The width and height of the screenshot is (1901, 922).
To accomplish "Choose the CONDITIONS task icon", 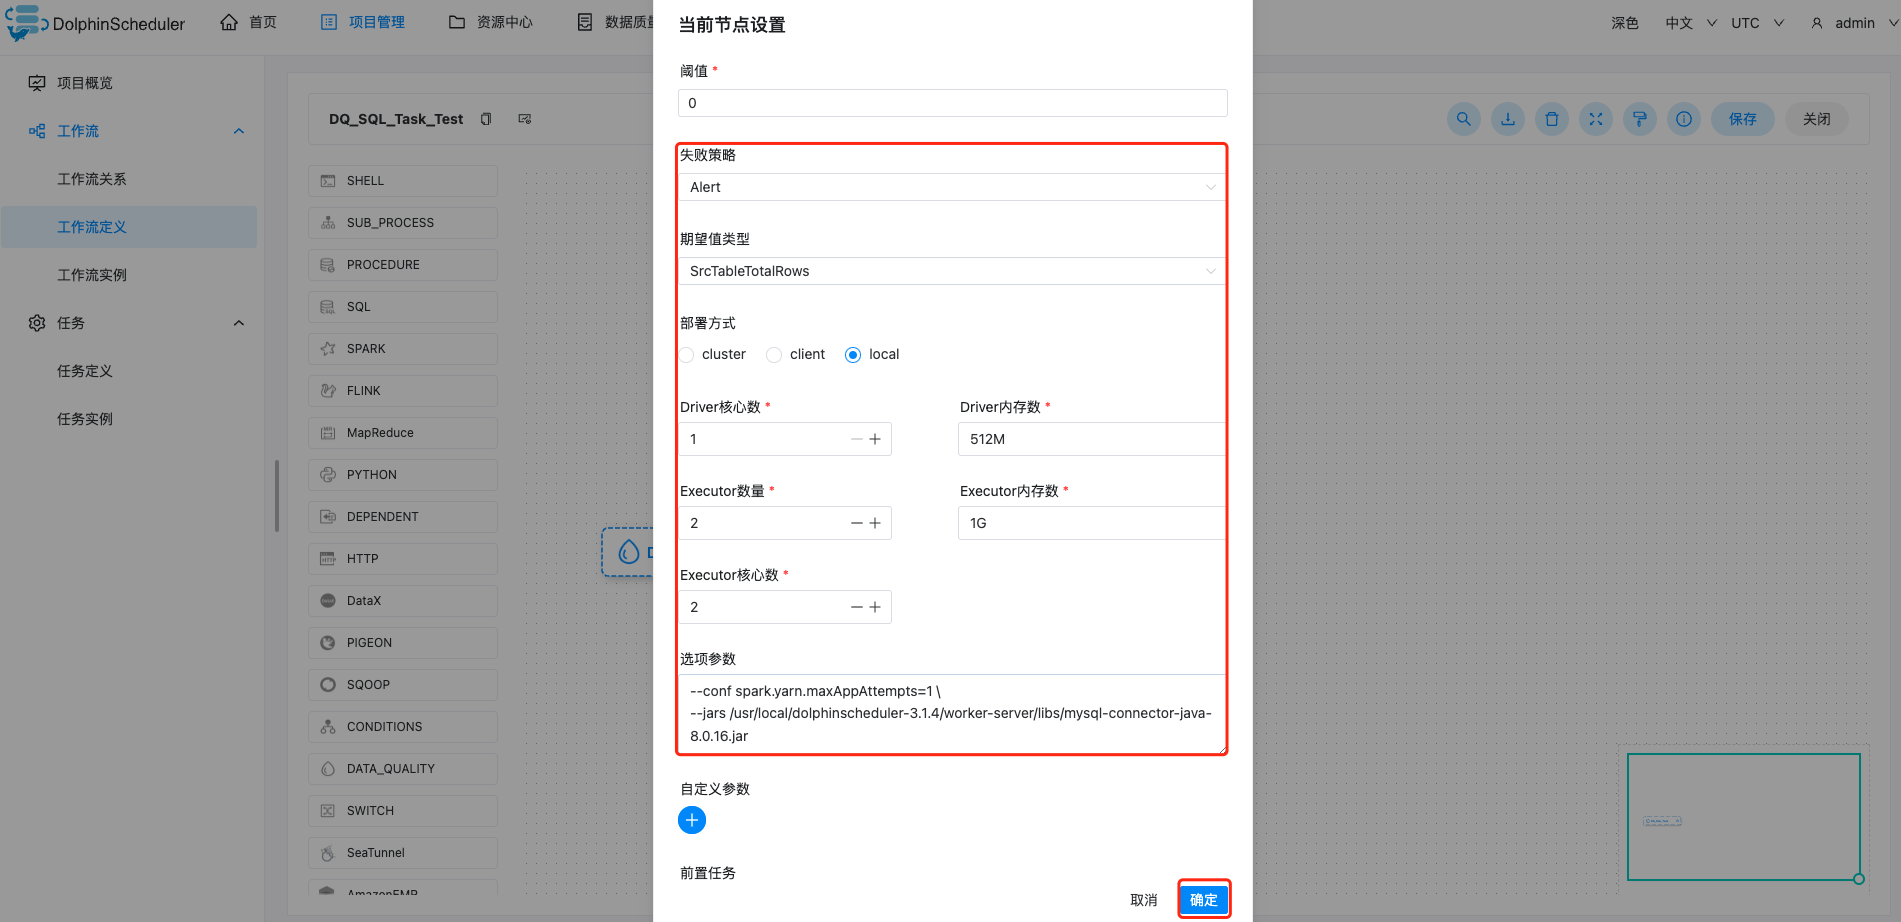I will click(x=327, y=727).
